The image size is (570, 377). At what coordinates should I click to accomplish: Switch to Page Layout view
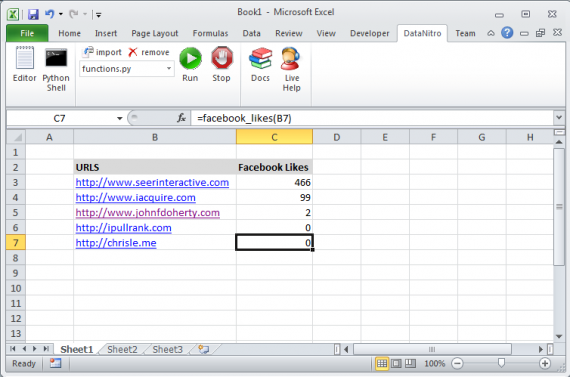coord(396,363)
